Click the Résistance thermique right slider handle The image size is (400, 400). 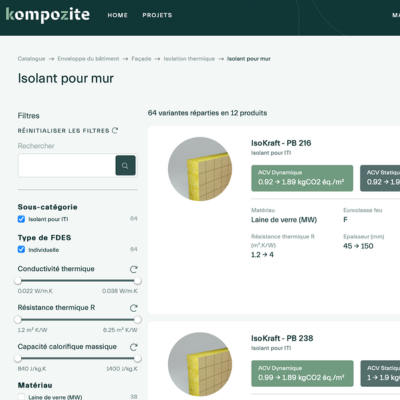click(x=137, y=320)
